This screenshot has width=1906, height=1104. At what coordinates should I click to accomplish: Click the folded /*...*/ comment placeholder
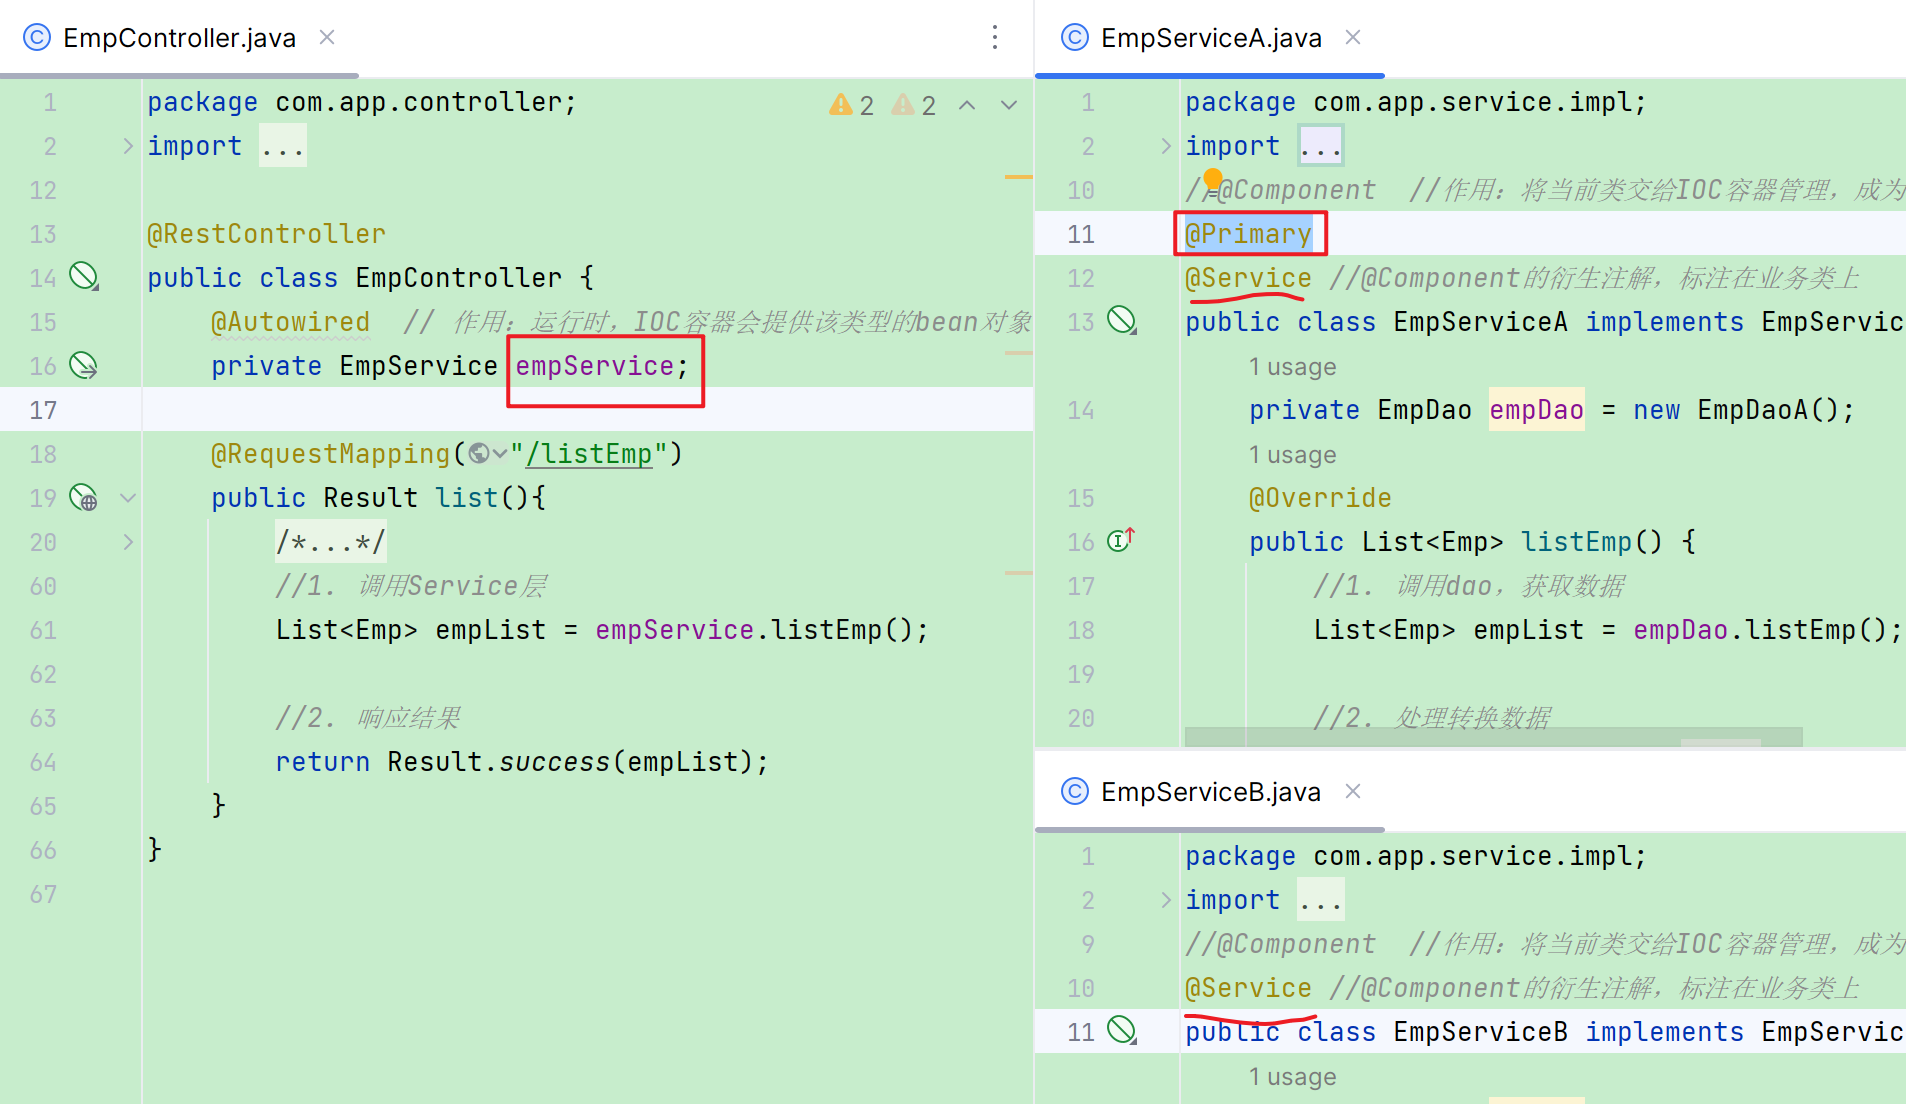click(x=331, y=542)
